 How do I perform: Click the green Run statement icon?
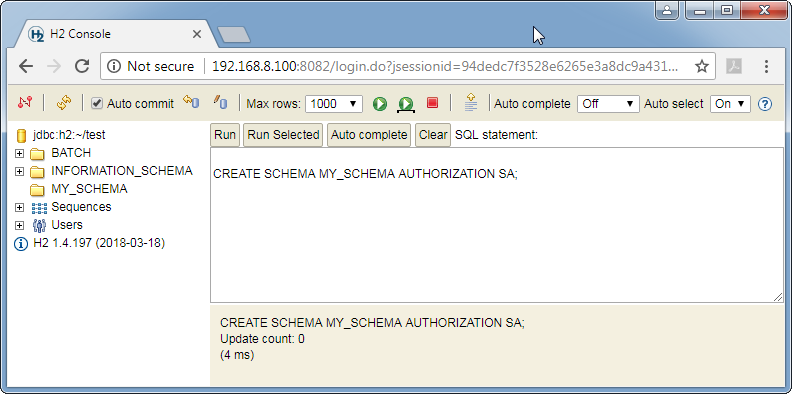coord(380,104)
